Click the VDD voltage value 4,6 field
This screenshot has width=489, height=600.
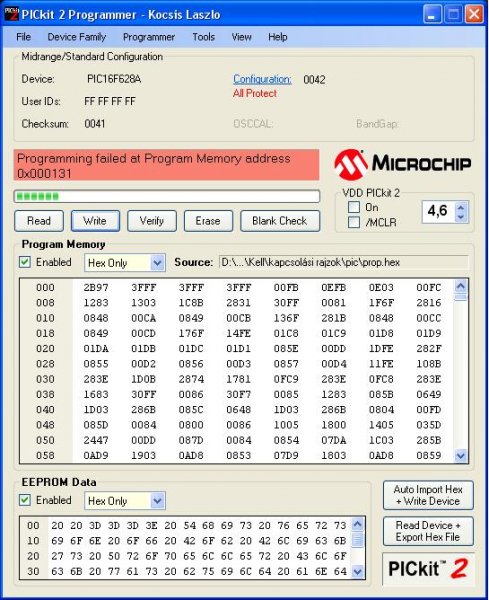click(x=438, y=211)
